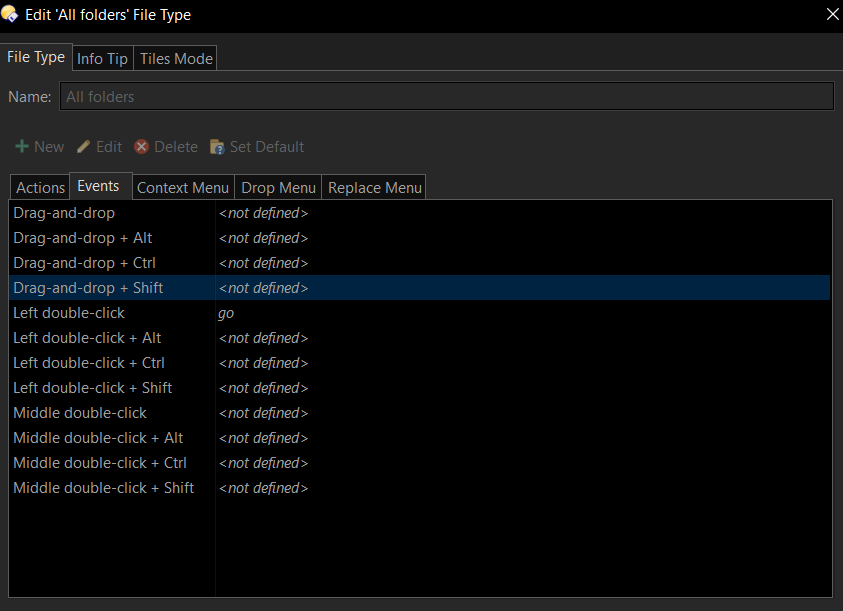Screen dimensions: 843x611
Task: Switch to the File Type tab
Action: click(36, 57)
